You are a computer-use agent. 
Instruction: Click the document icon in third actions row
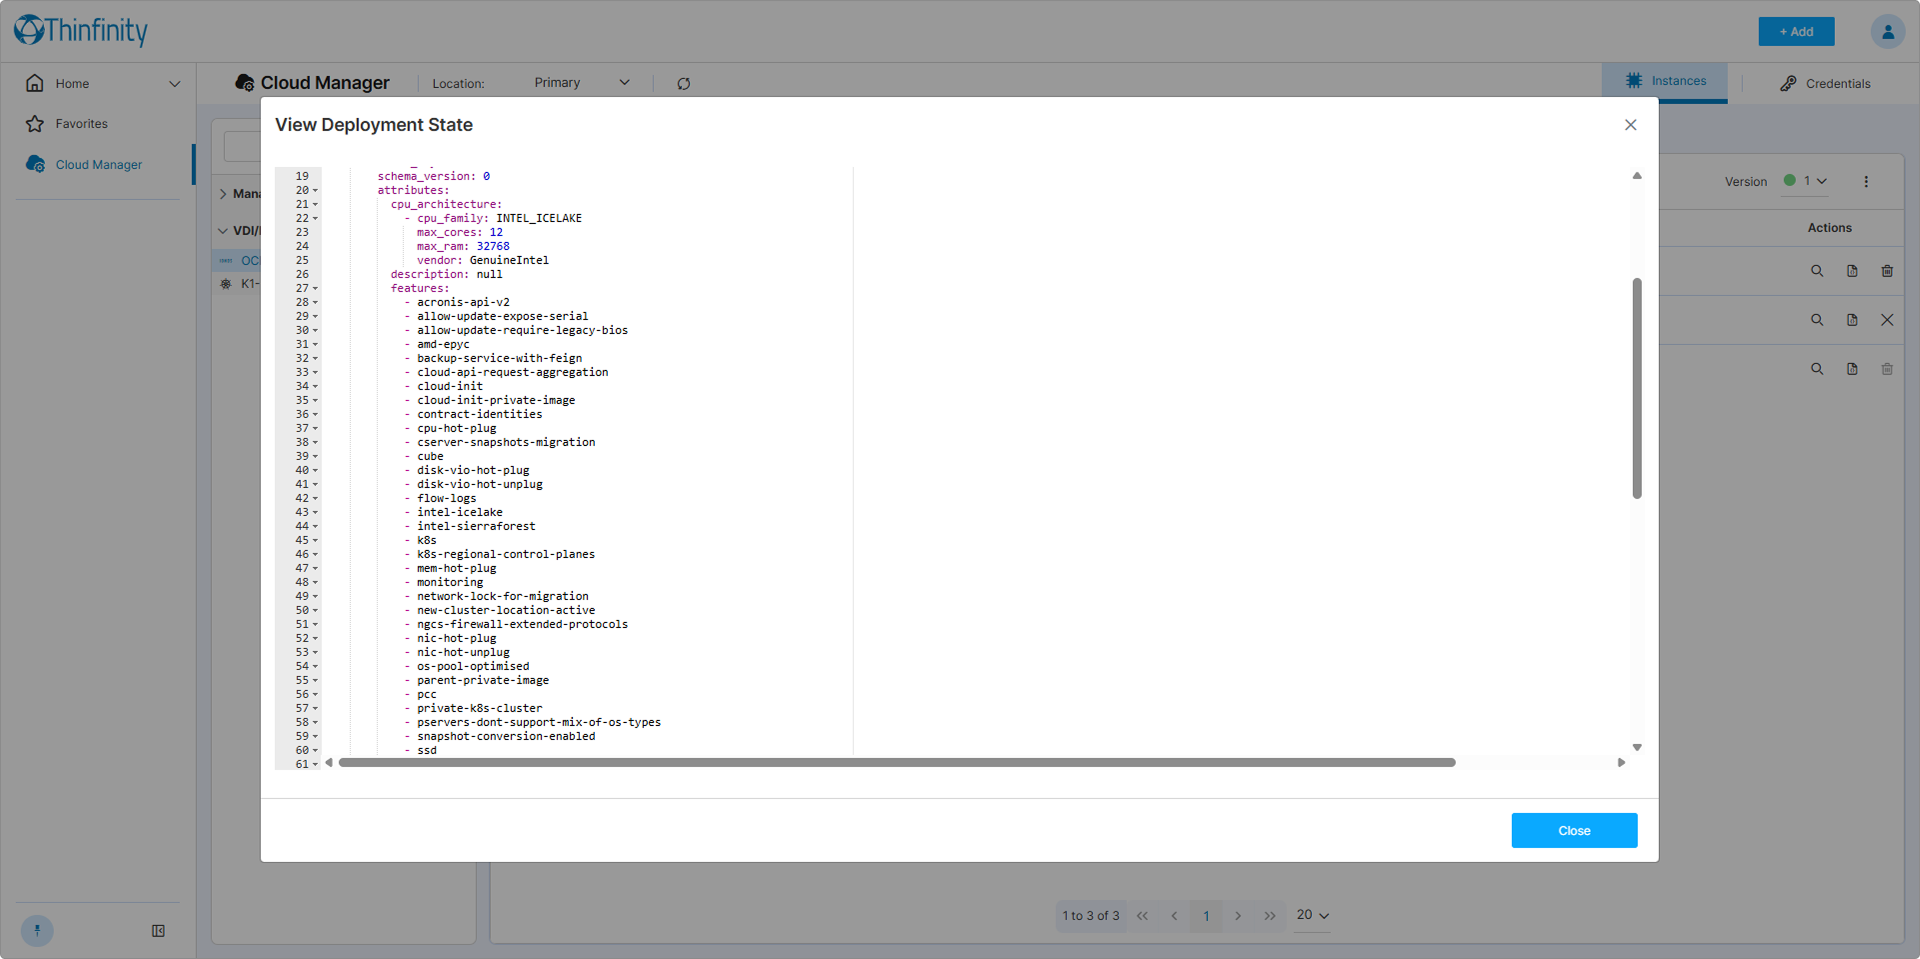click(1852, 369)
